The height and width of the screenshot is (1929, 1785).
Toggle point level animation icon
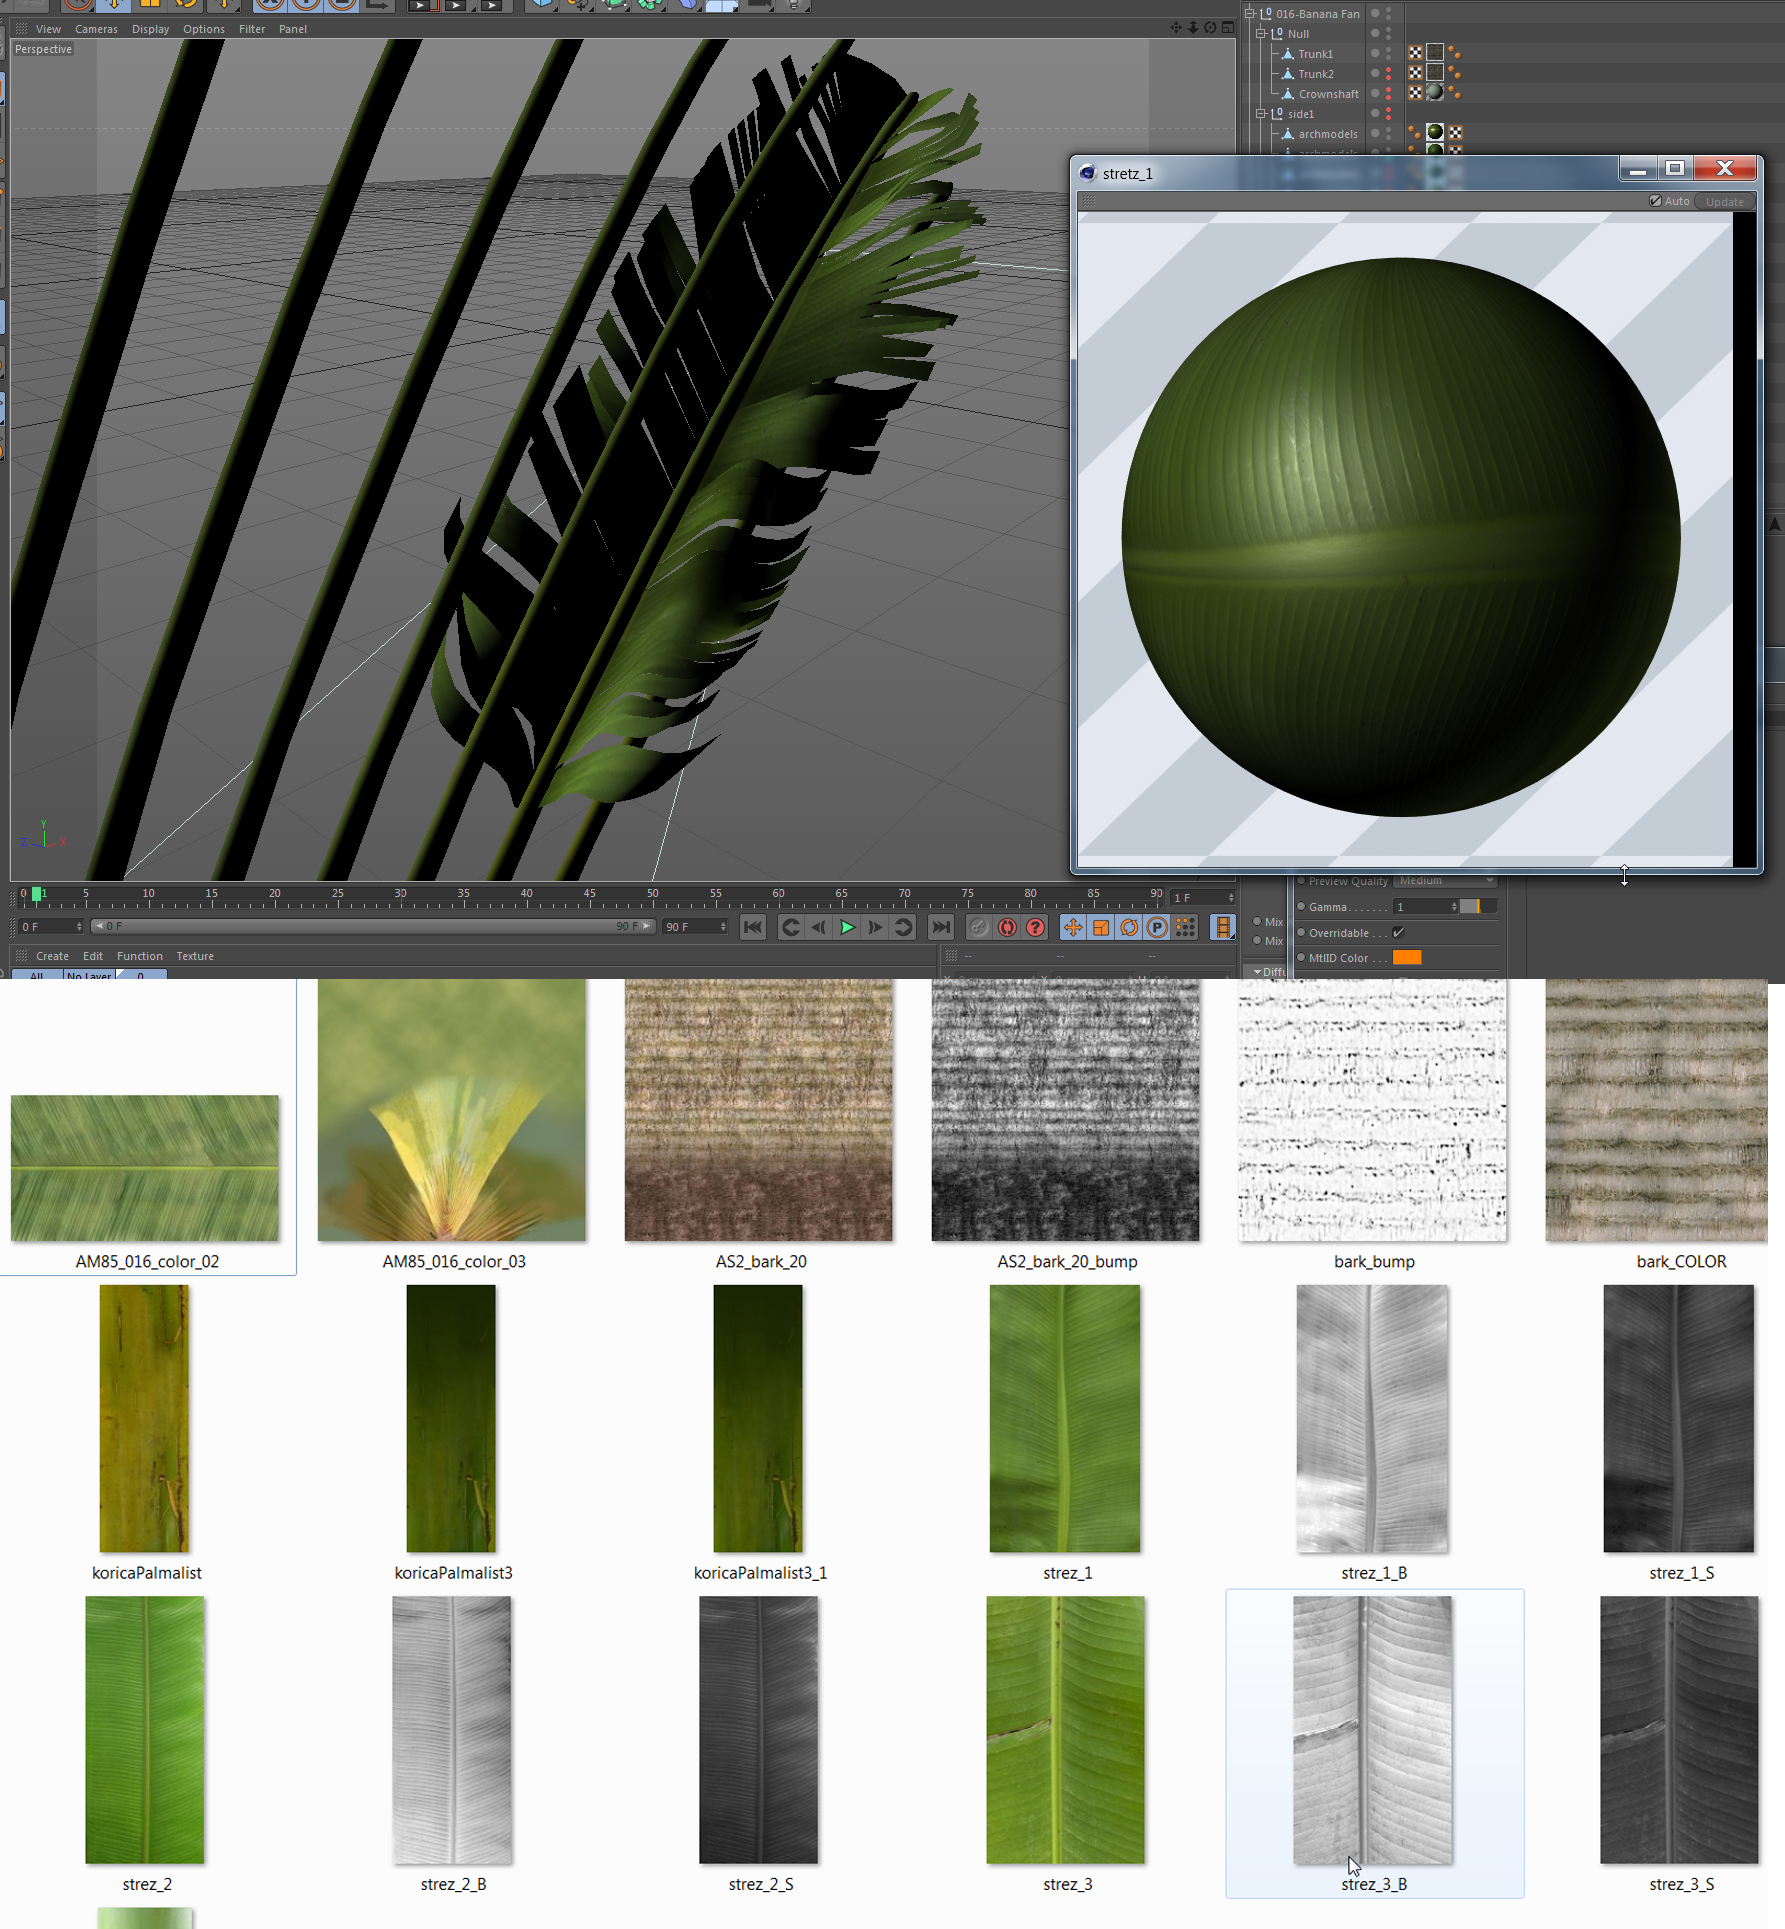(1185, 927)
